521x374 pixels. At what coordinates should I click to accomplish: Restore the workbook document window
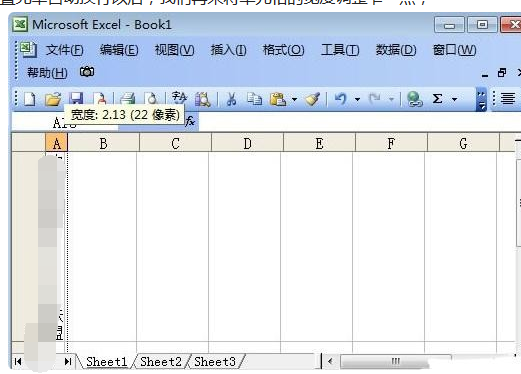click(x=502, y=72)
